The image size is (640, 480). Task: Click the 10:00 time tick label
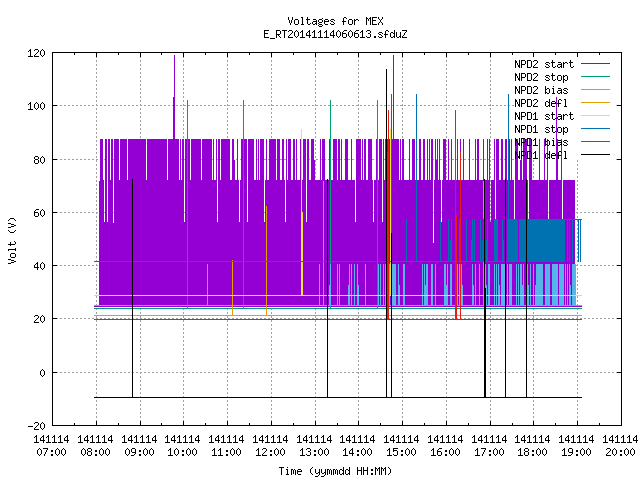click(x=182, y=452)
